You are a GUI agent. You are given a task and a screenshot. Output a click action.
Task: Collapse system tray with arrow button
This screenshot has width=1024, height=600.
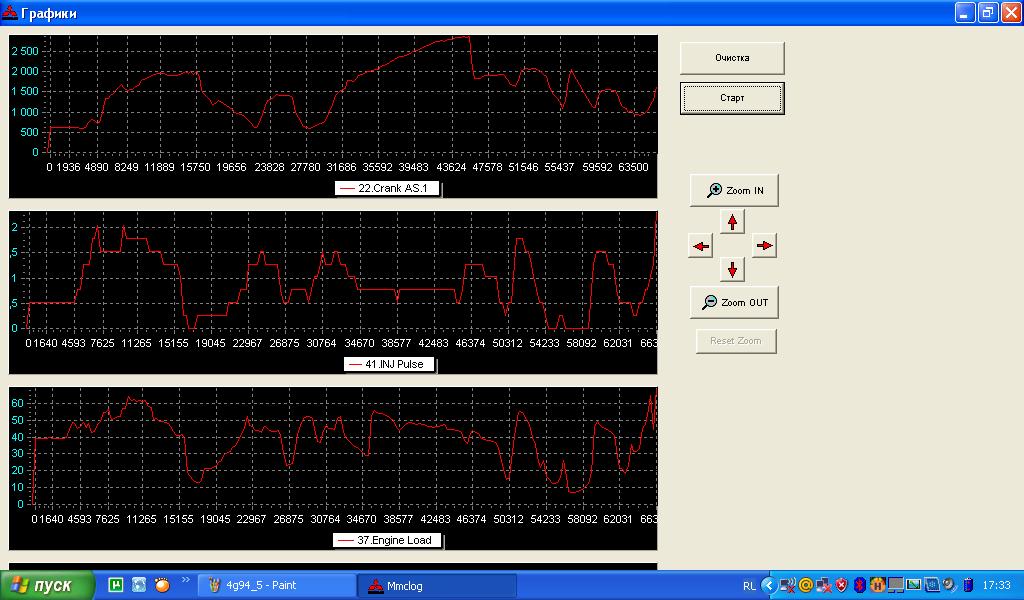coord(769,586)
